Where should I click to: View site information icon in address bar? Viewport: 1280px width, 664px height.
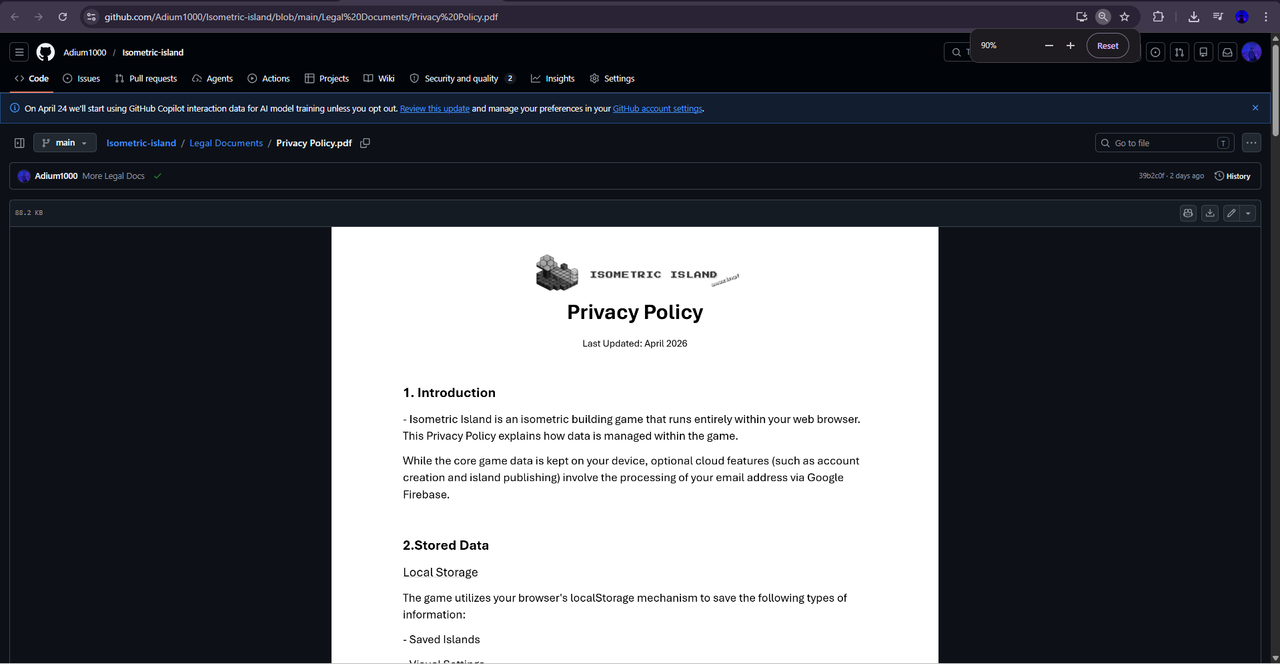(91, 17)
